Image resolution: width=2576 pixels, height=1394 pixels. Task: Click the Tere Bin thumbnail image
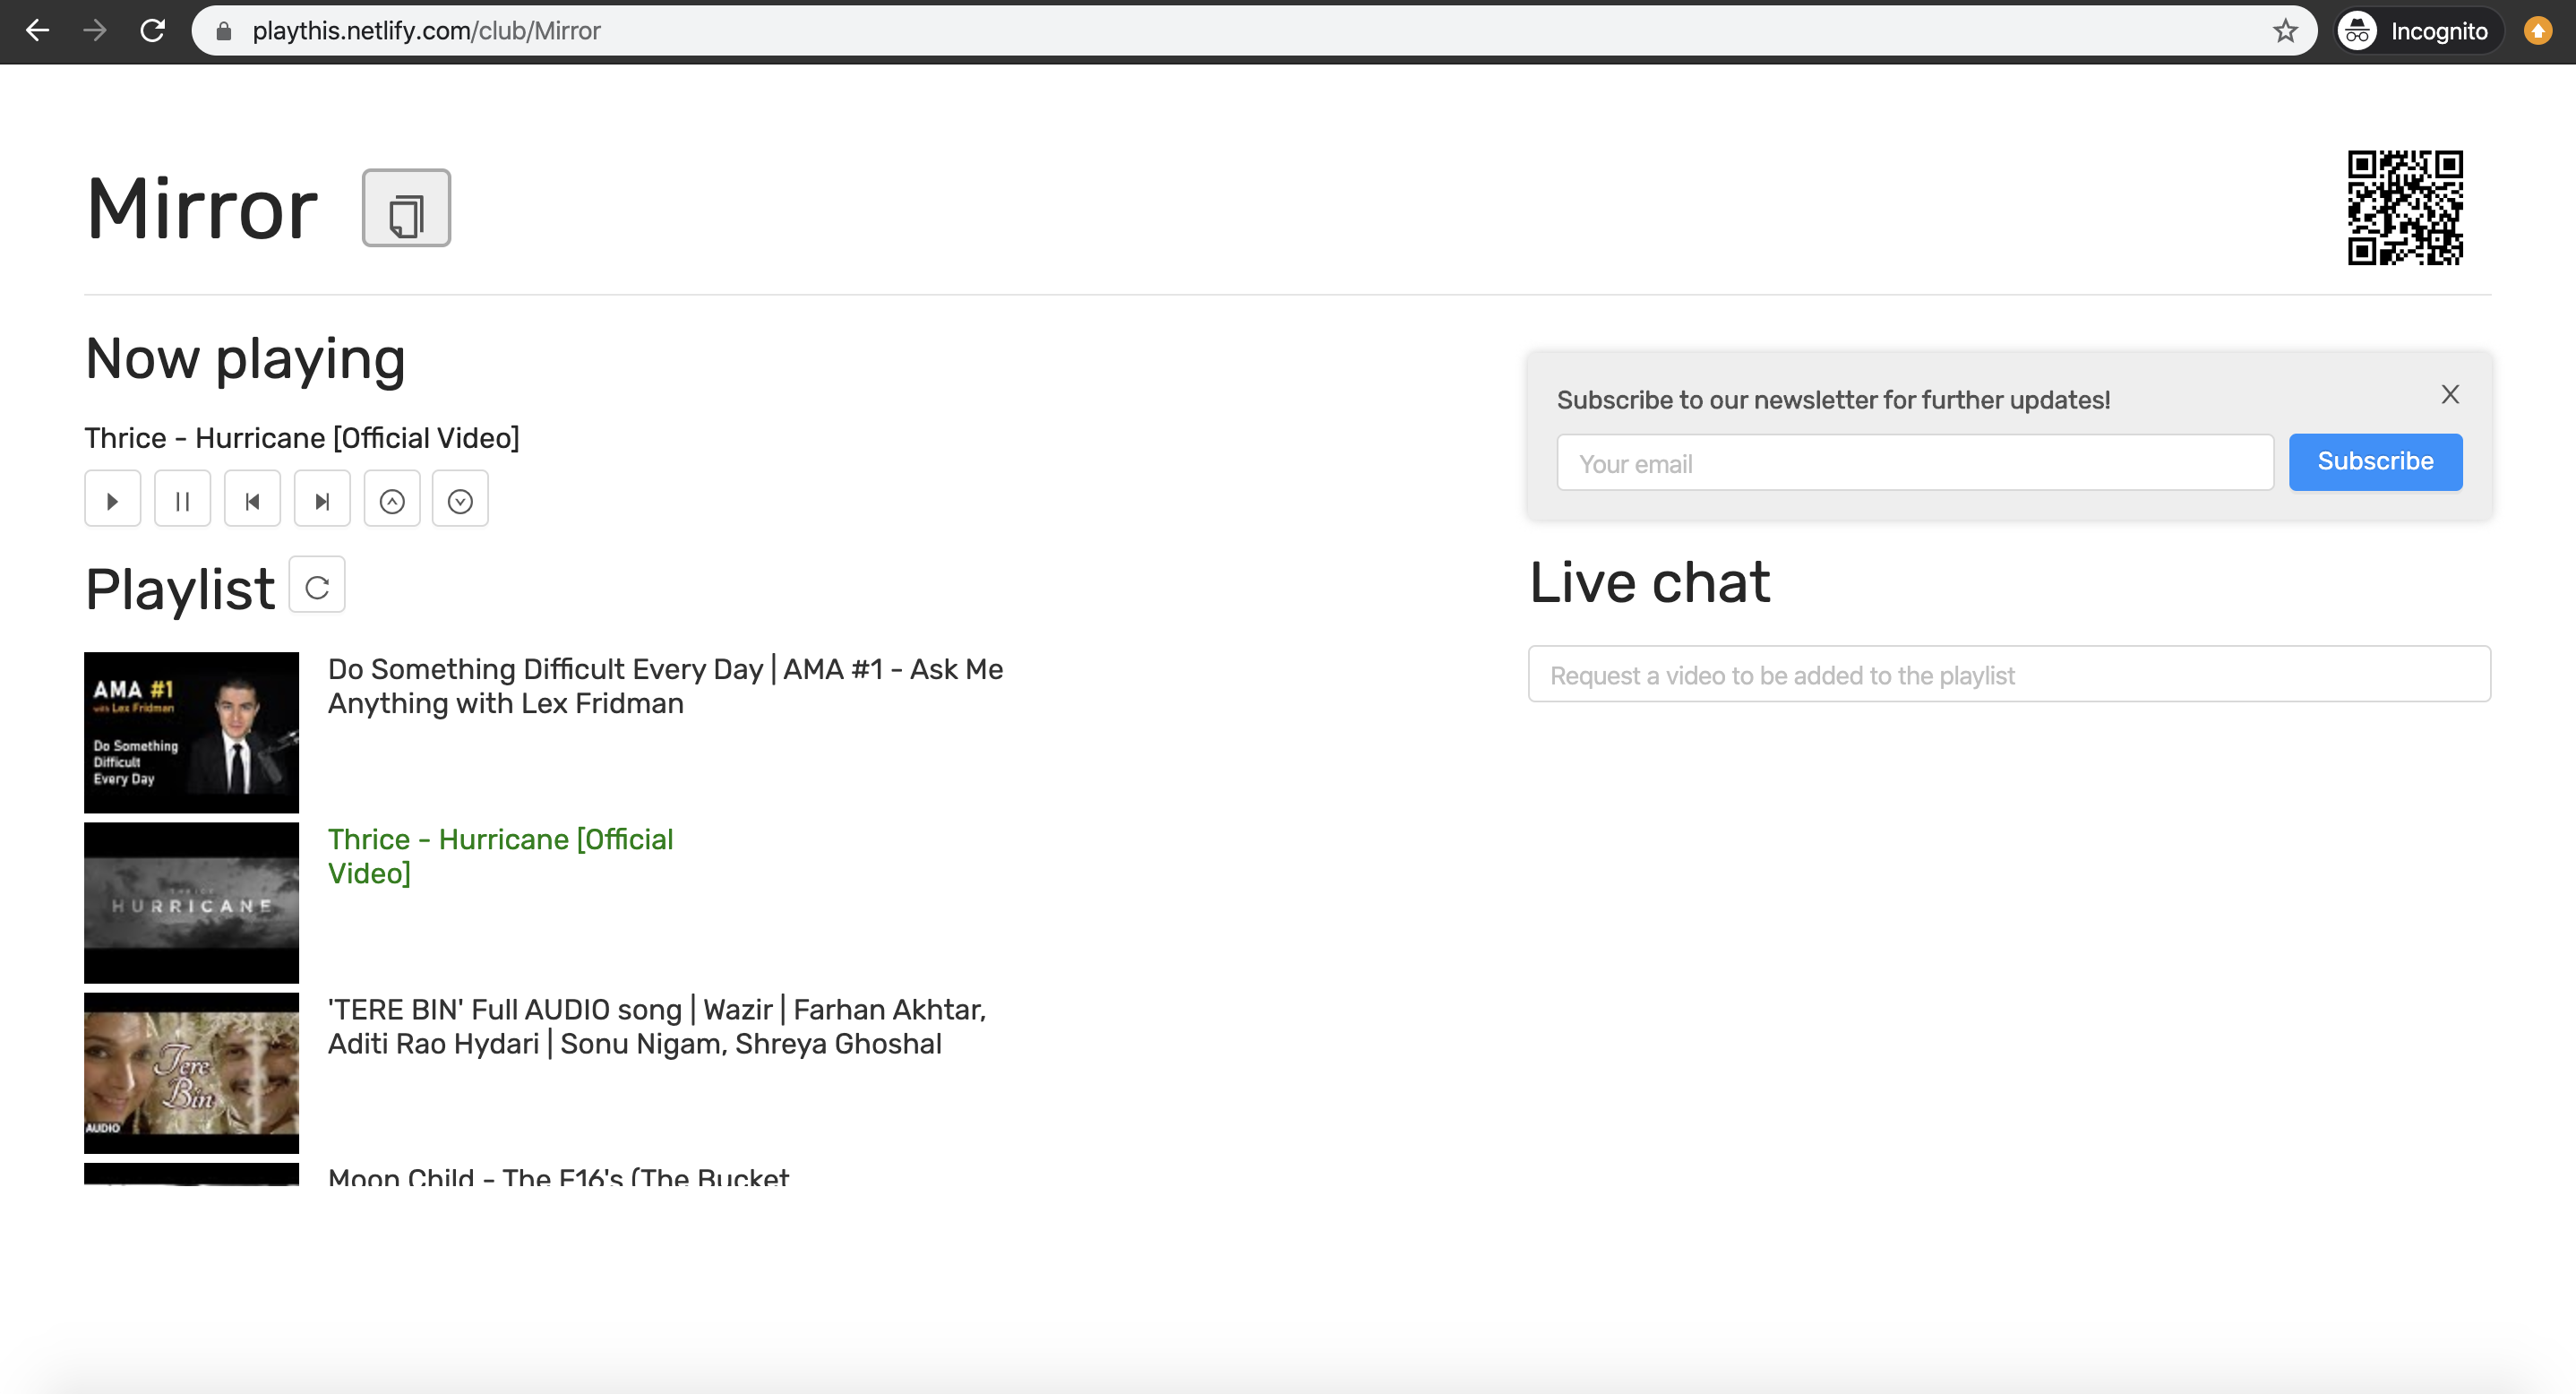pyautogui.click(x=191, y=1072)
